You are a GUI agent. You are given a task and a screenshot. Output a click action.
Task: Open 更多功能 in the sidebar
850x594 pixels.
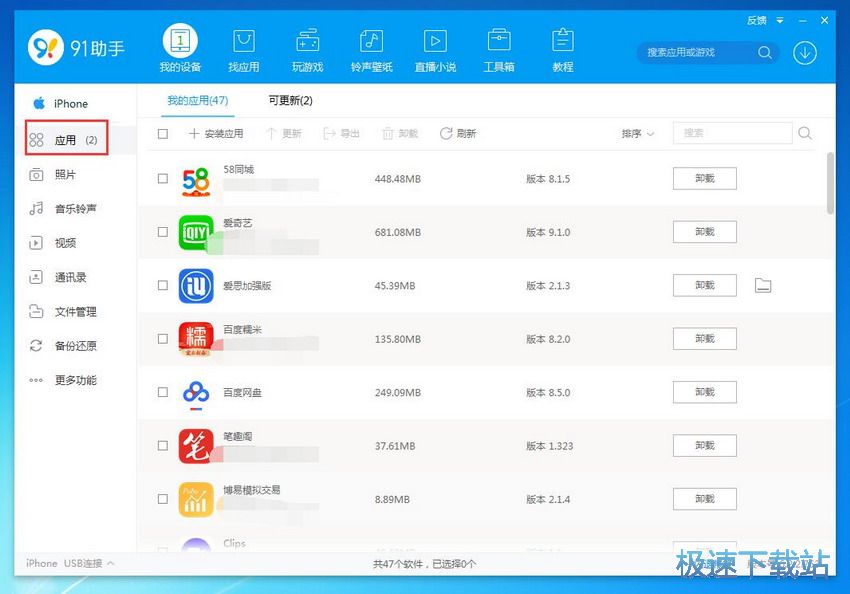point(63,380)
